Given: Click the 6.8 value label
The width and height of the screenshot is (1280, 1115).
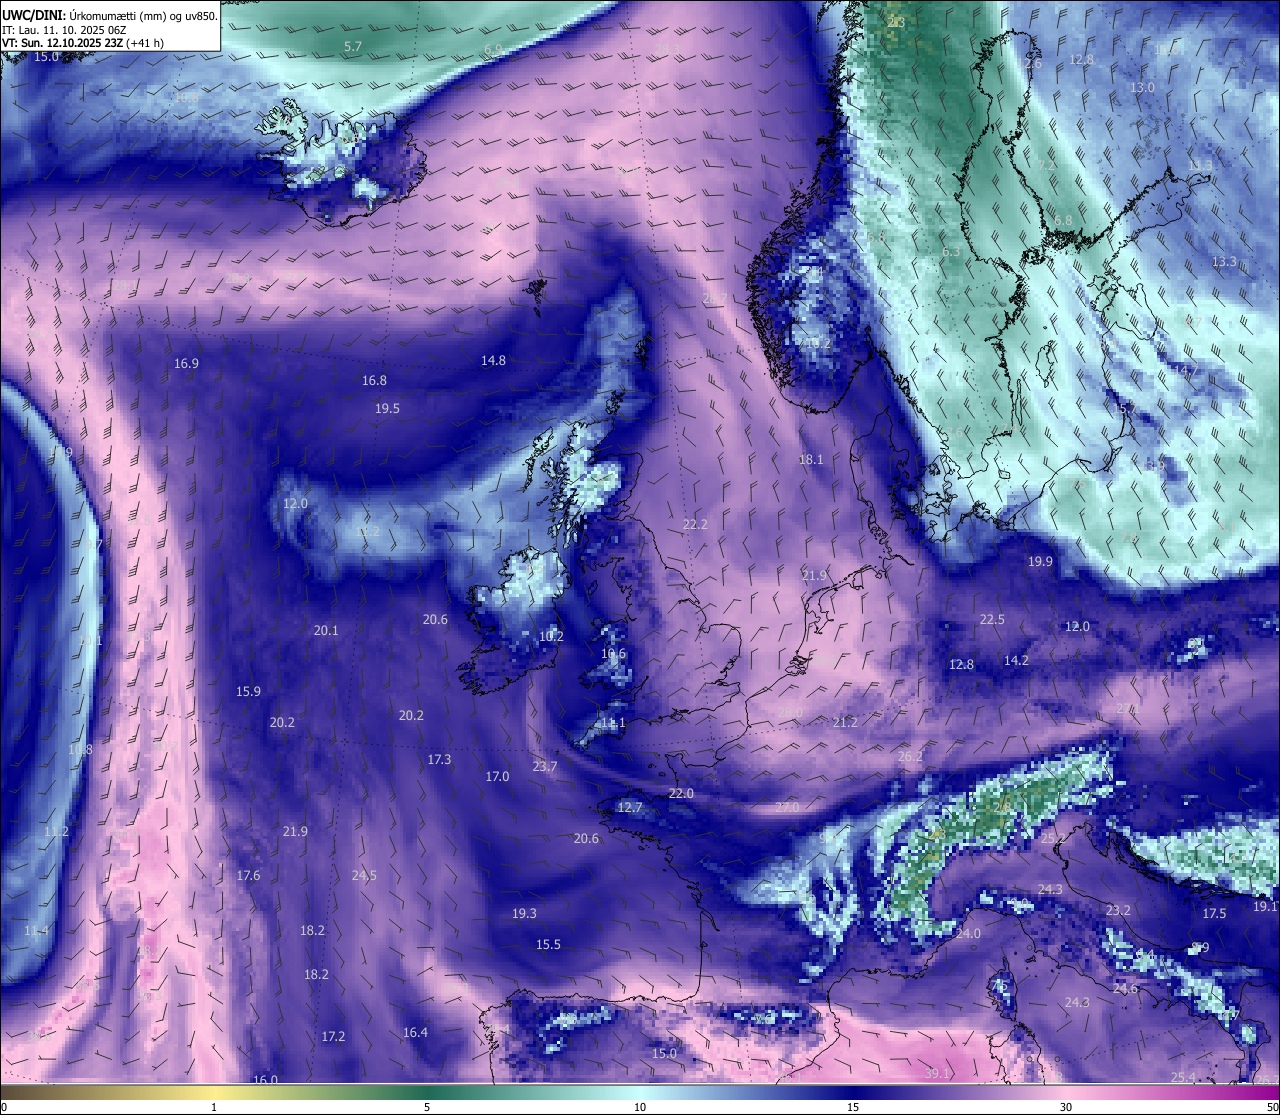Looking at the screenshot, I should pyautogui.click(x=1063, y=220).
